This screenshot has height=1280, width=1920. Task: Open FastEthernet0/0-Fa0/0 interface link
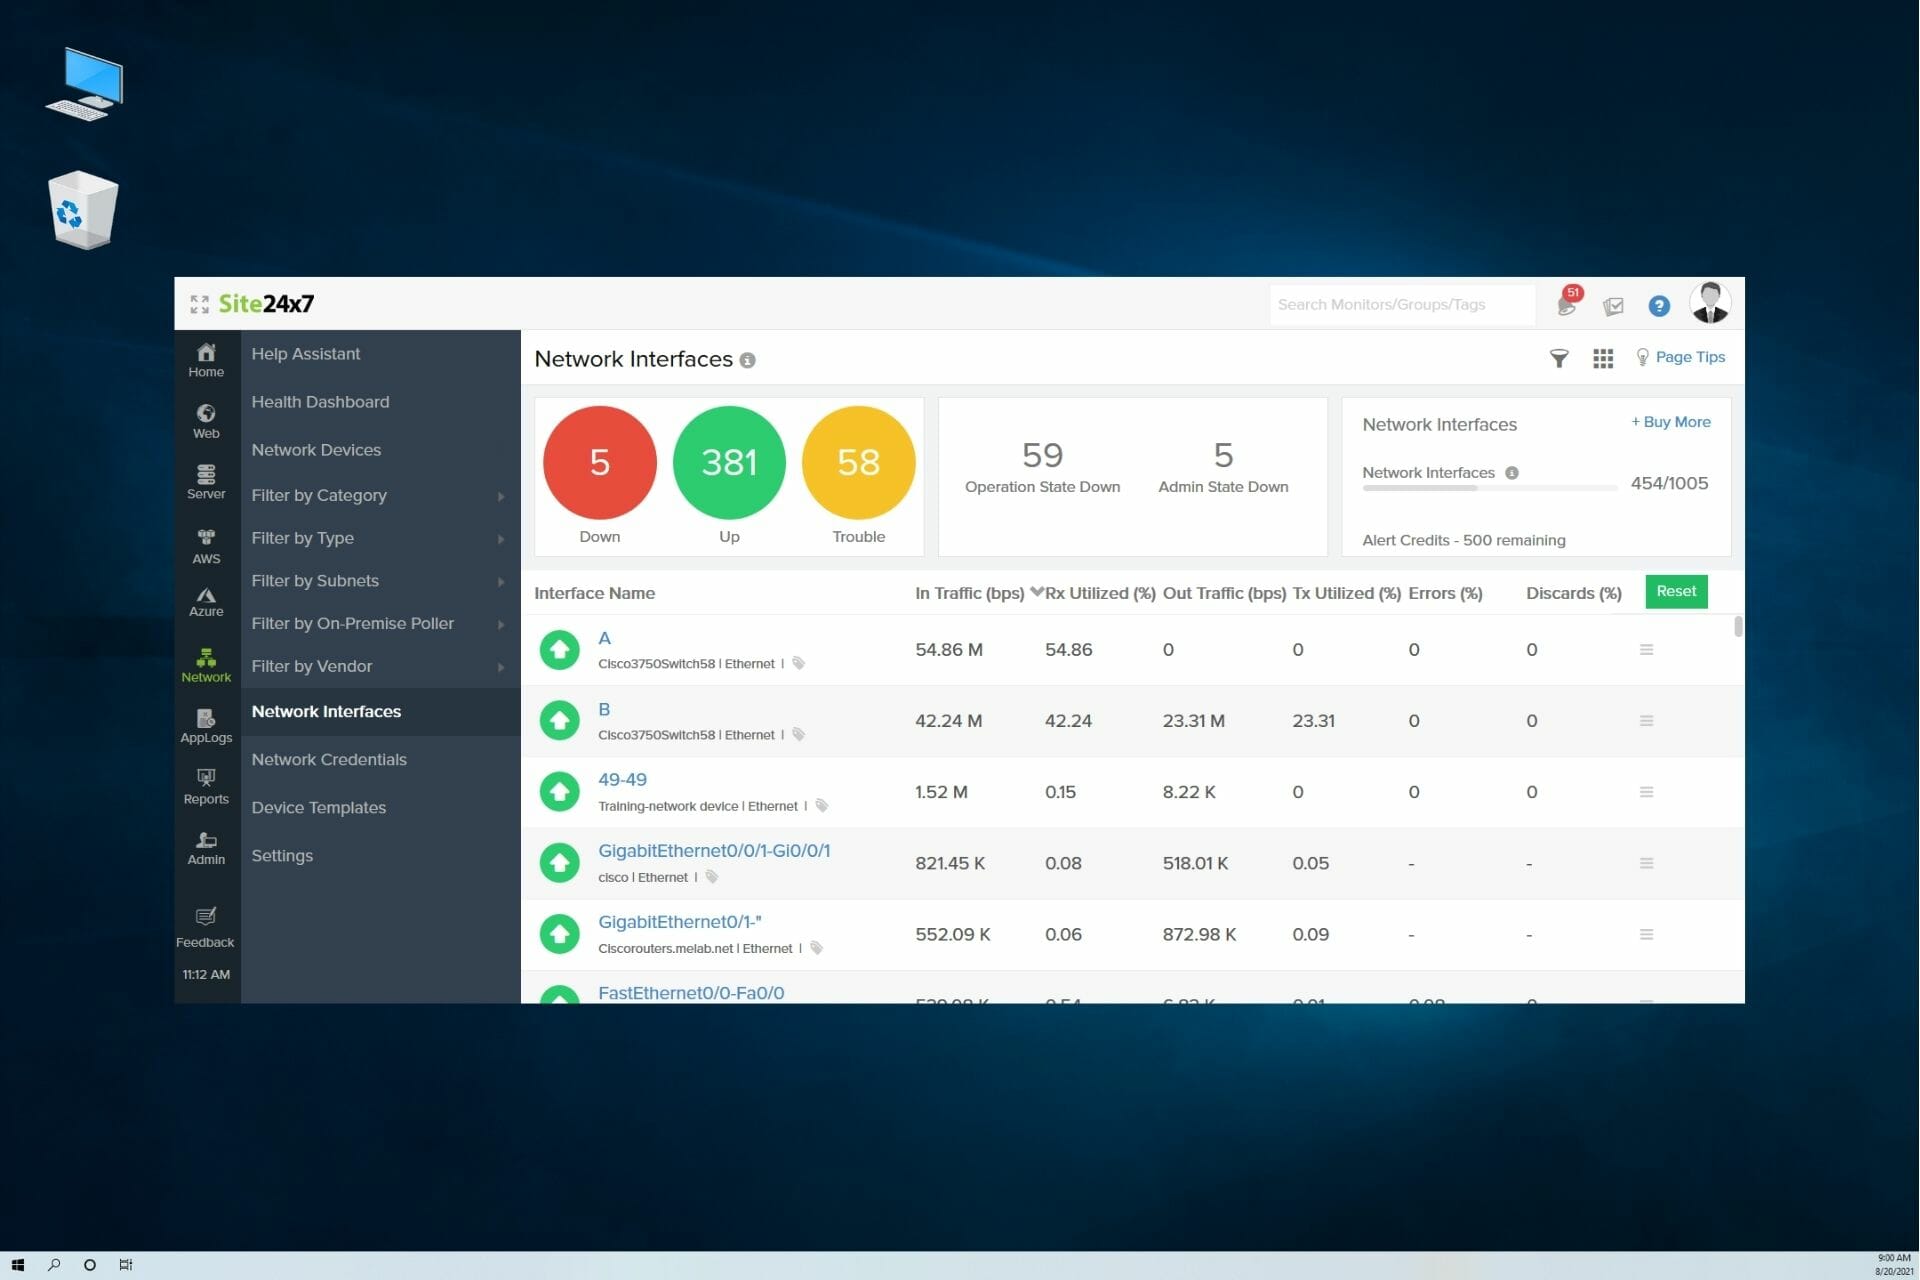pos(691,992)
